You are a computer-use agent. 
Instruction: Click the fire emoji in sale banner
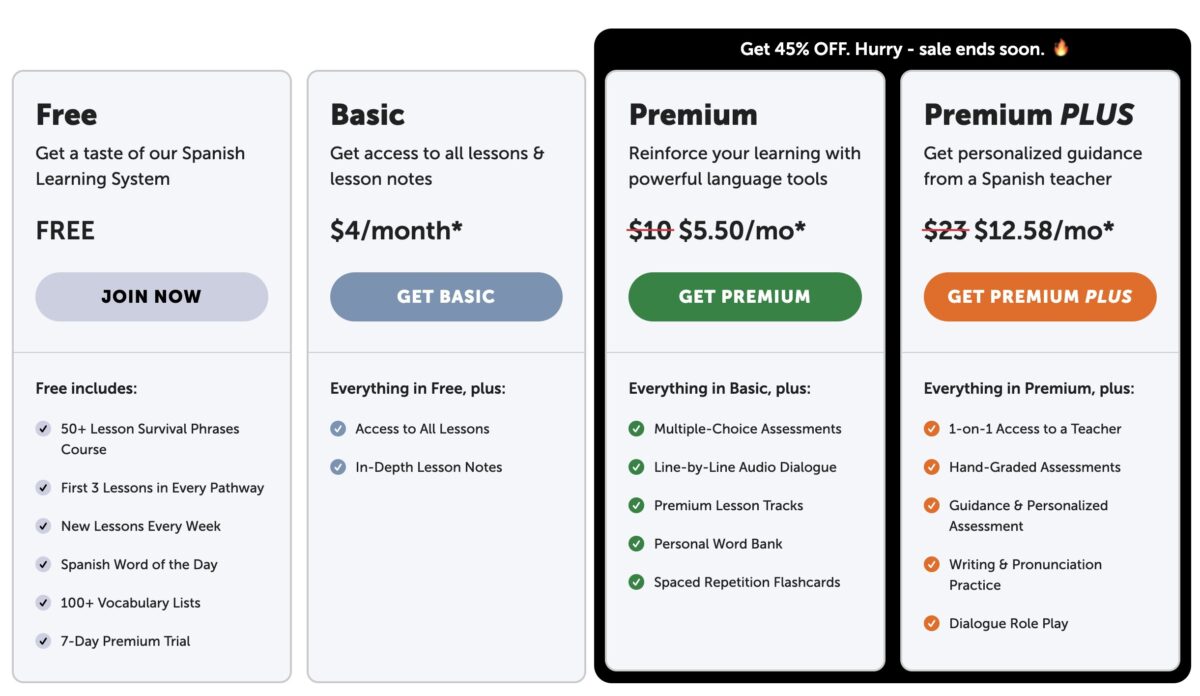[1061, 47]
